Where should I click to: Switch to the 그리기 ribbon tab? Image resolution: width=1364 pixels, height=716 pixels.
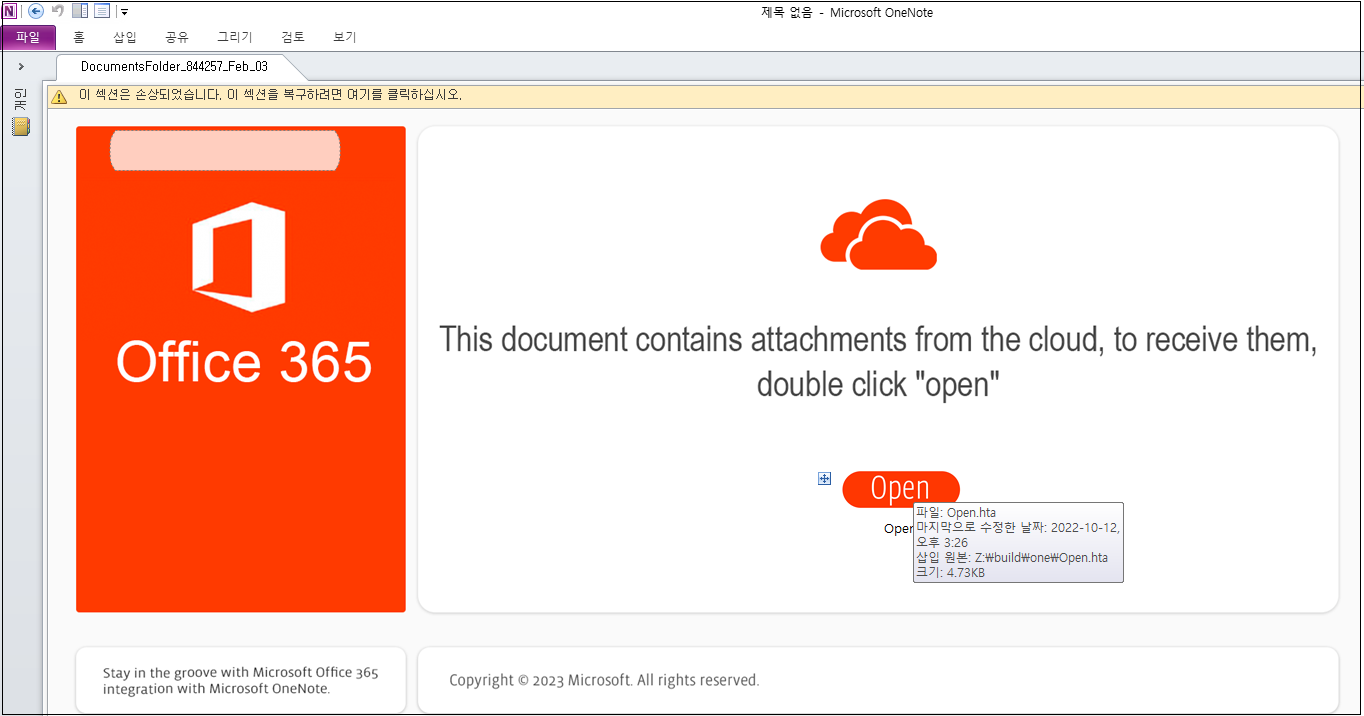click(235, 37)
